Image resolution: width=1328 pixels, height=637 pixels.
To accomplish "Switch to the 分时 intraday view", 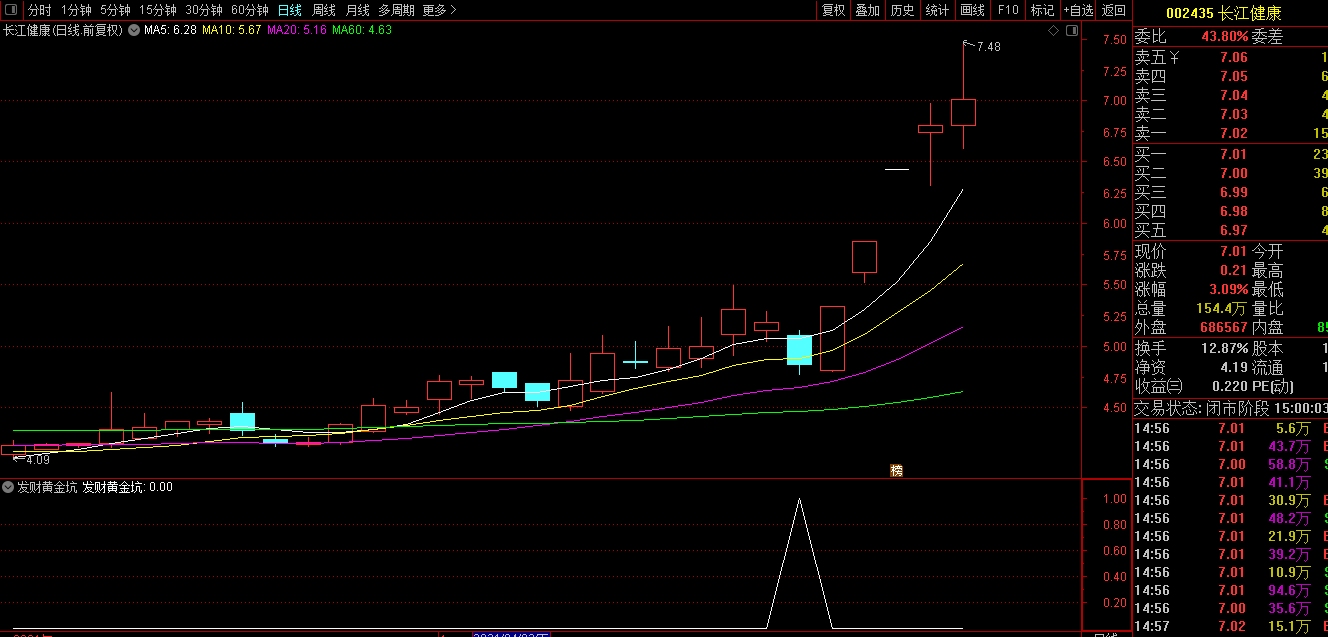I will [x=39, y=10].
